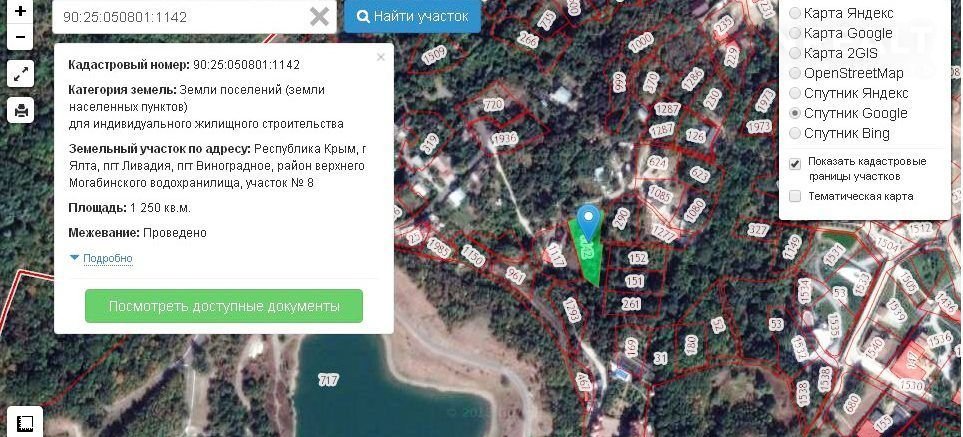Clear the cadastral number search field
Image resolution: width=963 pixels, height=437 pixels.
[319, 17]
